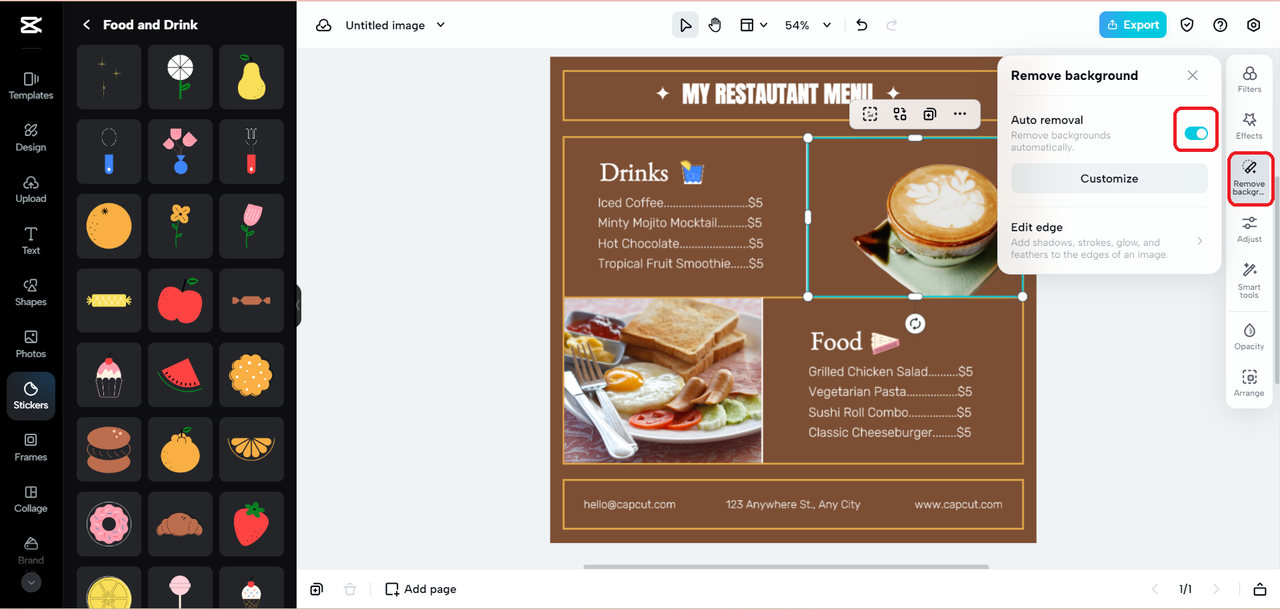Open more options in floating toolbar
The height and width of the screenshot is (609, 1280).
tap(960, 114)
